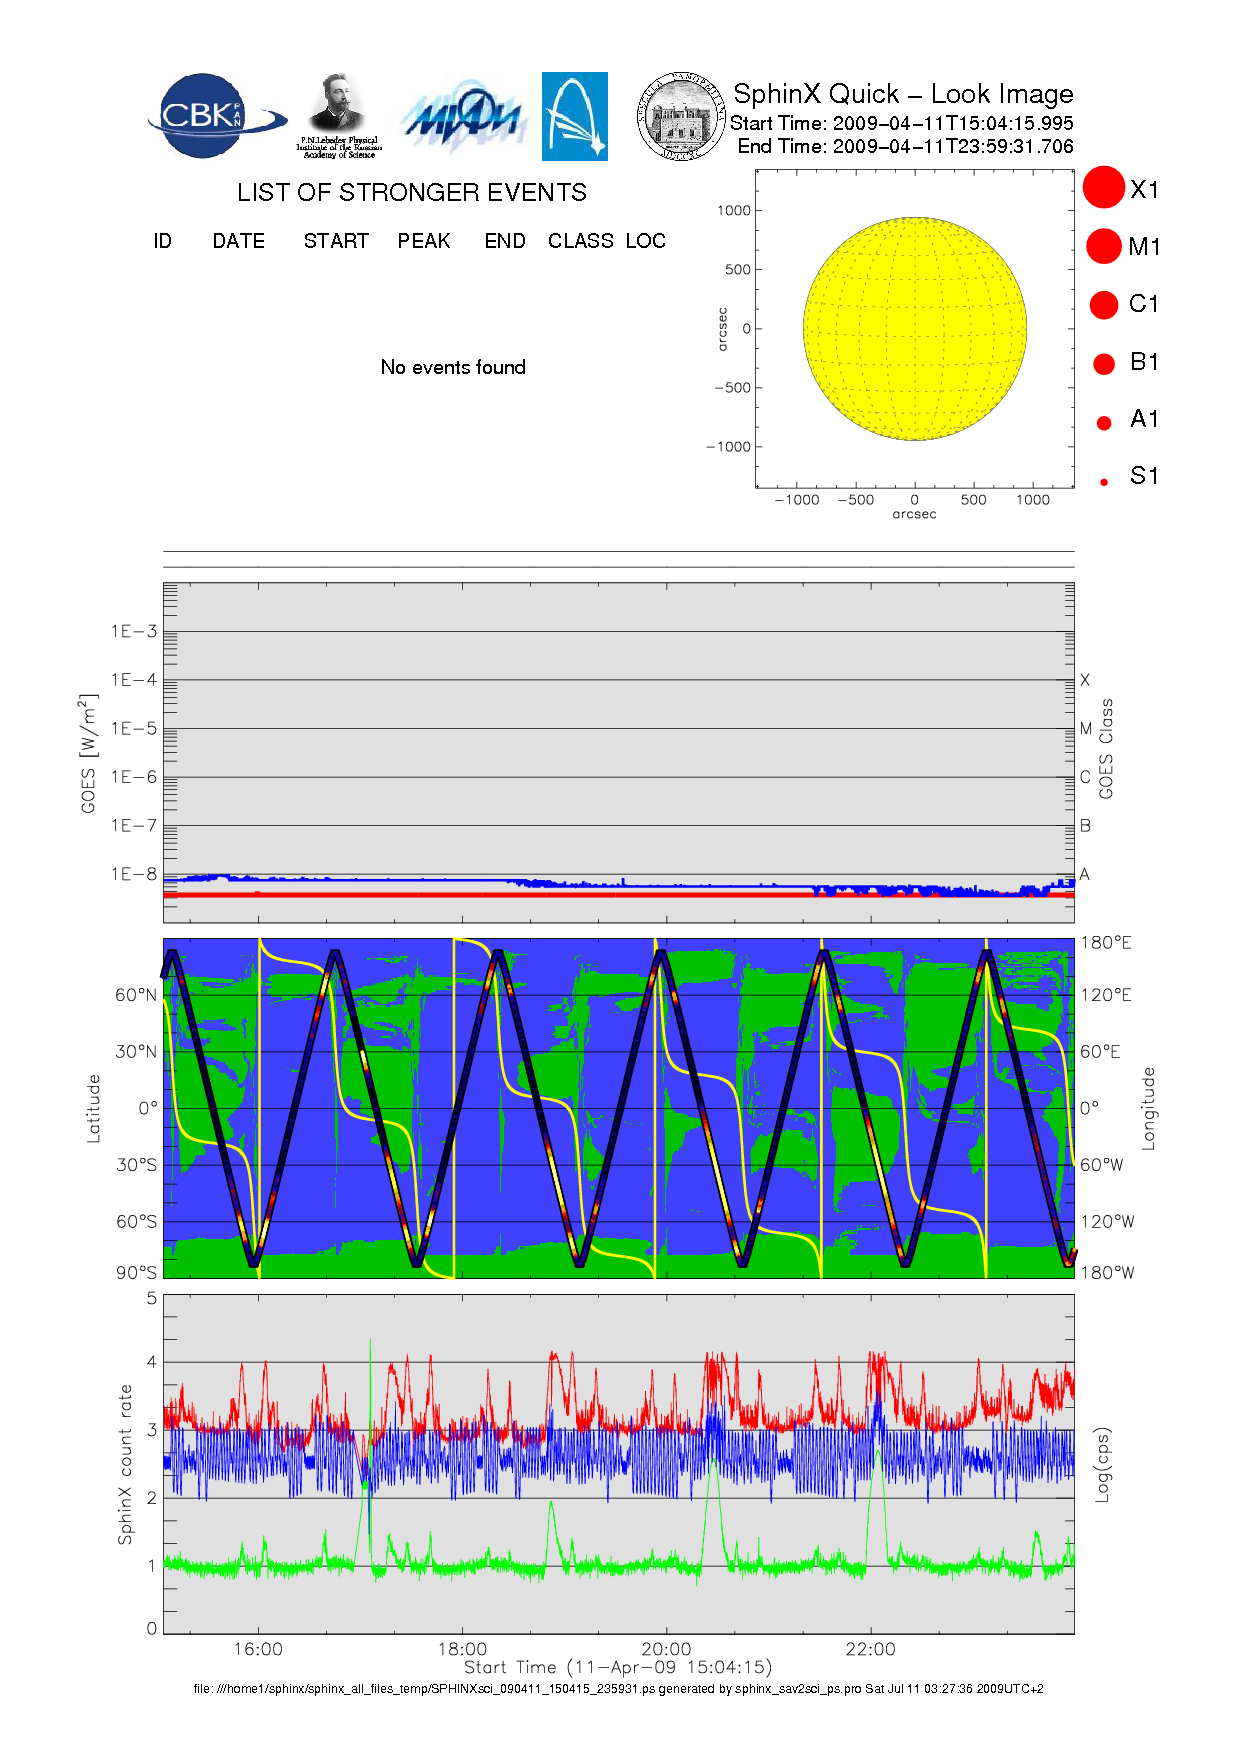
Task: Click the CLASS column header
Action: click(580, 241)
